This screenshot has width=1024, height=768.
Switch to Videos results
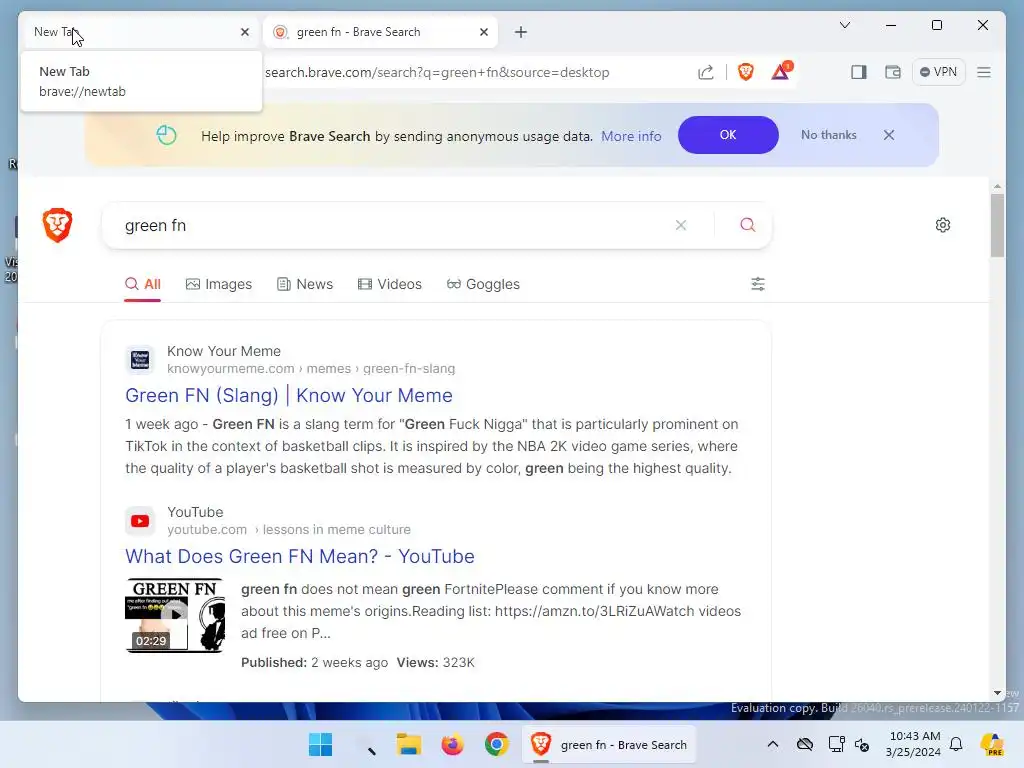(390, 284)
